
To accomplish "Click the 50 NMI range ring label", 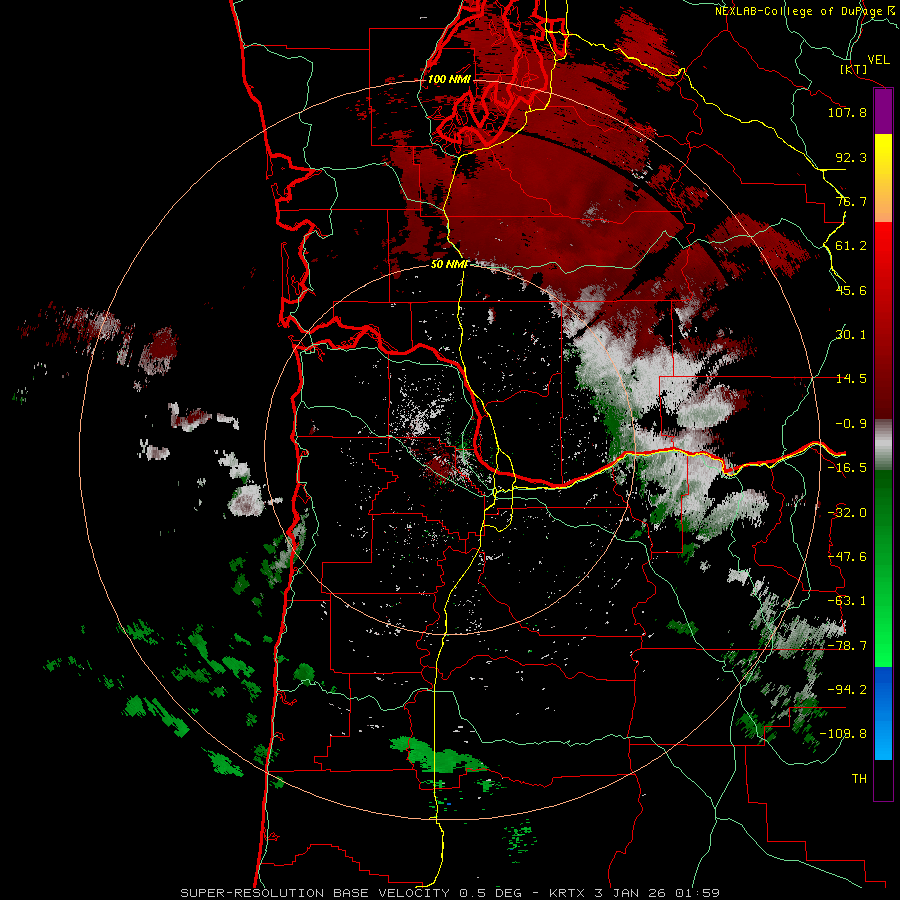I will pyautogui.click(x=449, y=264).
